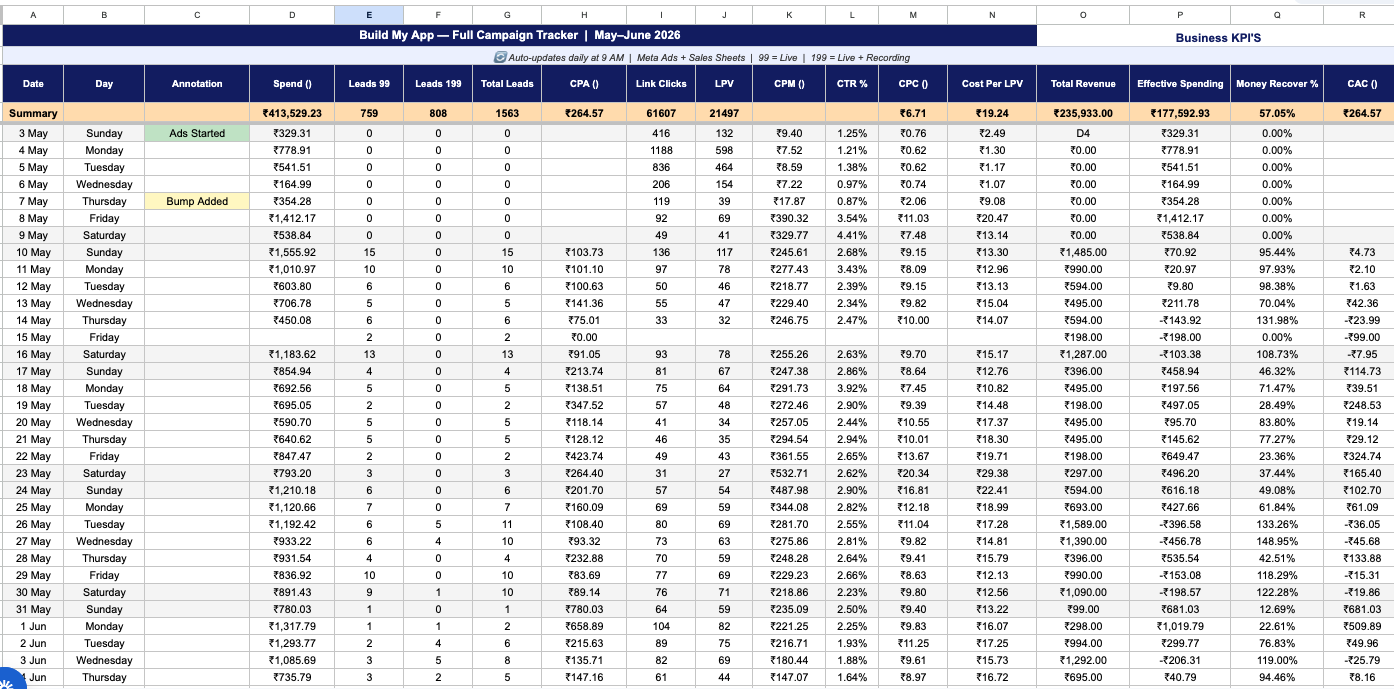Click CPC value ₹20.34
This screenshot has width=1394, height=689.
tap(913, 473)
